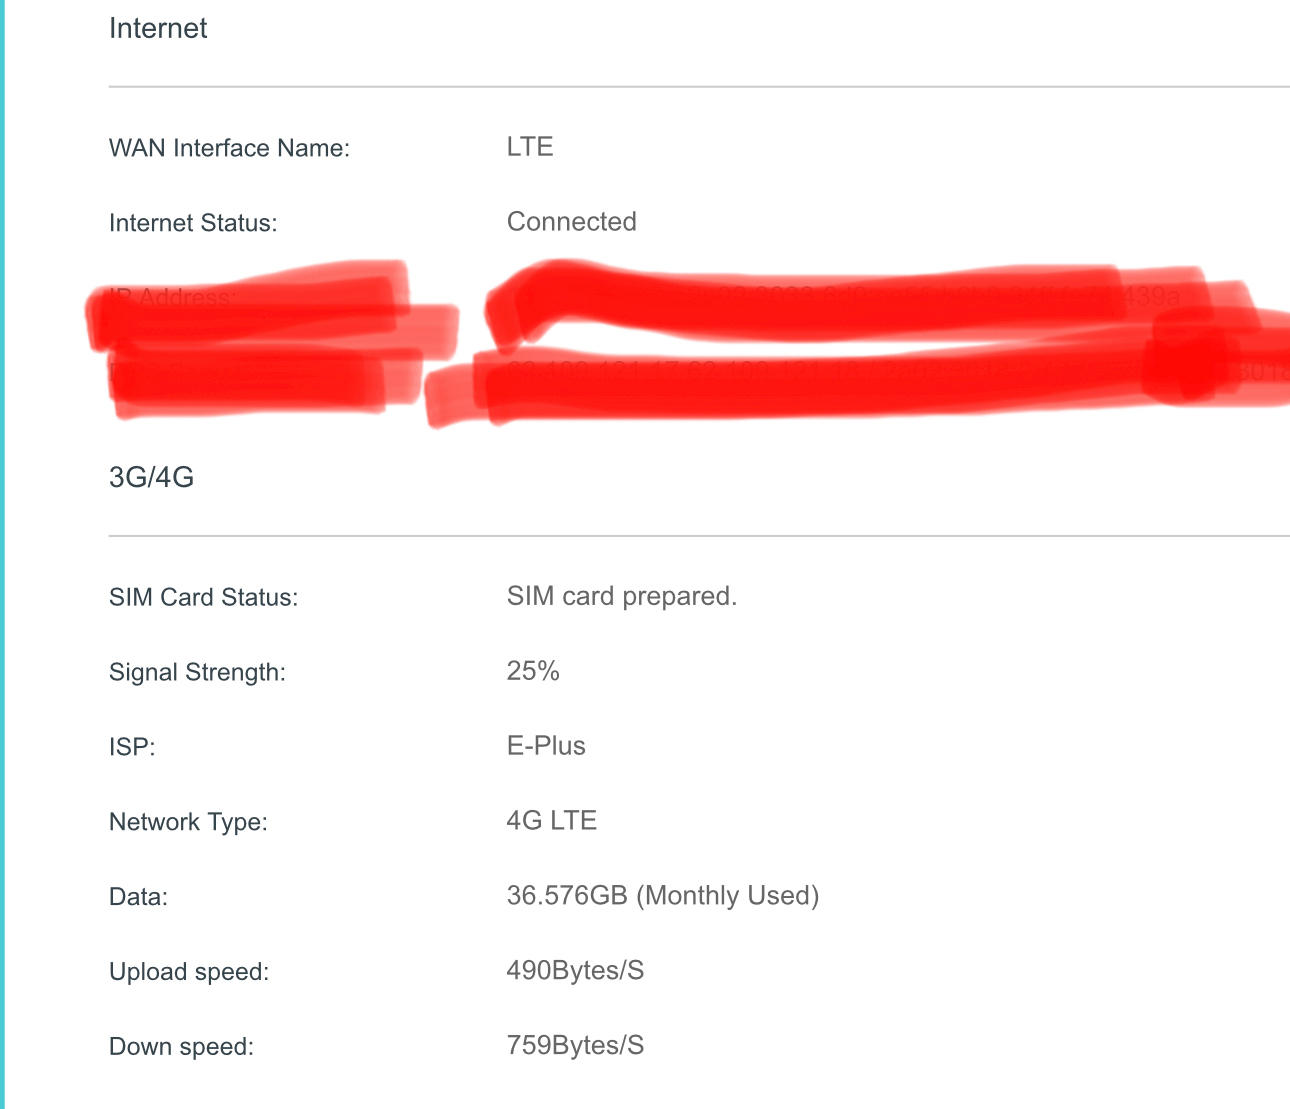Select the 490Bytes/S upload value
Image resolution: width=1290 pixels, height=1109 pixels.
click(x=575, y=971)
